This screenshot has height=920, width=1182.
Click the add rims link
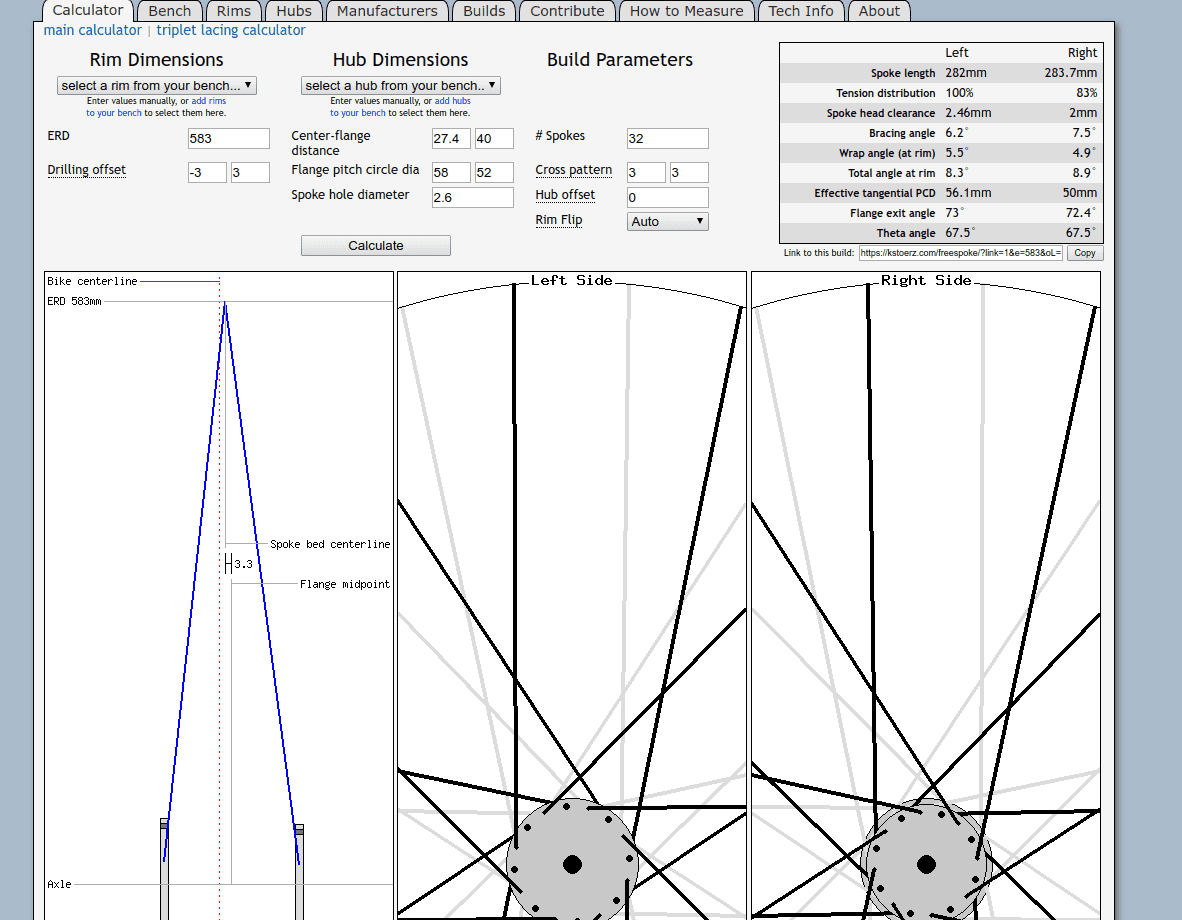209,101
